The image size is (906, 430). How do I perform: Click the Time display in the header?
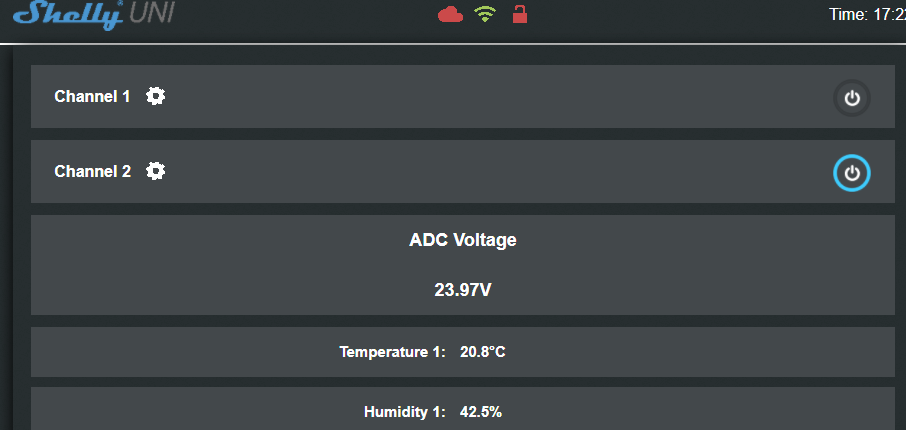pyautogui.click(x=866, y=14)
